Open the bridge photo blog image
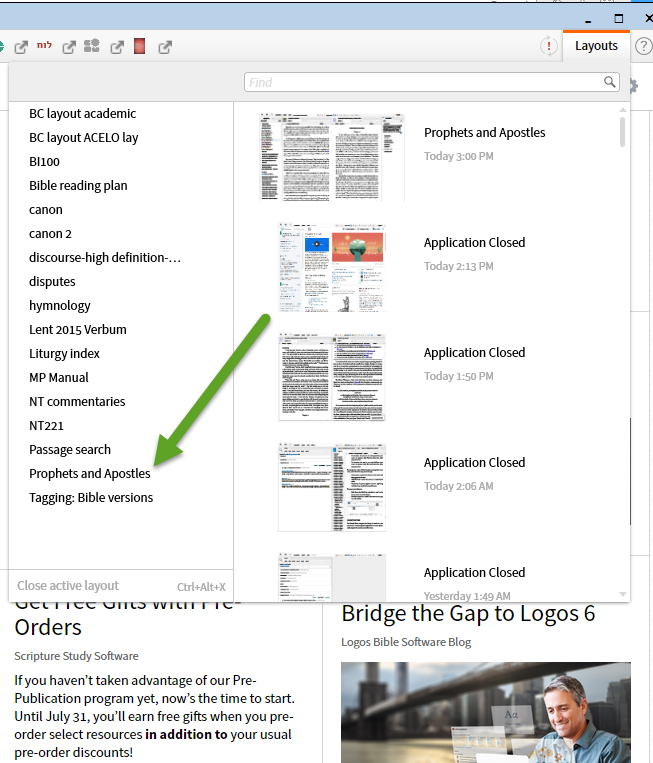 coord(486,712)
